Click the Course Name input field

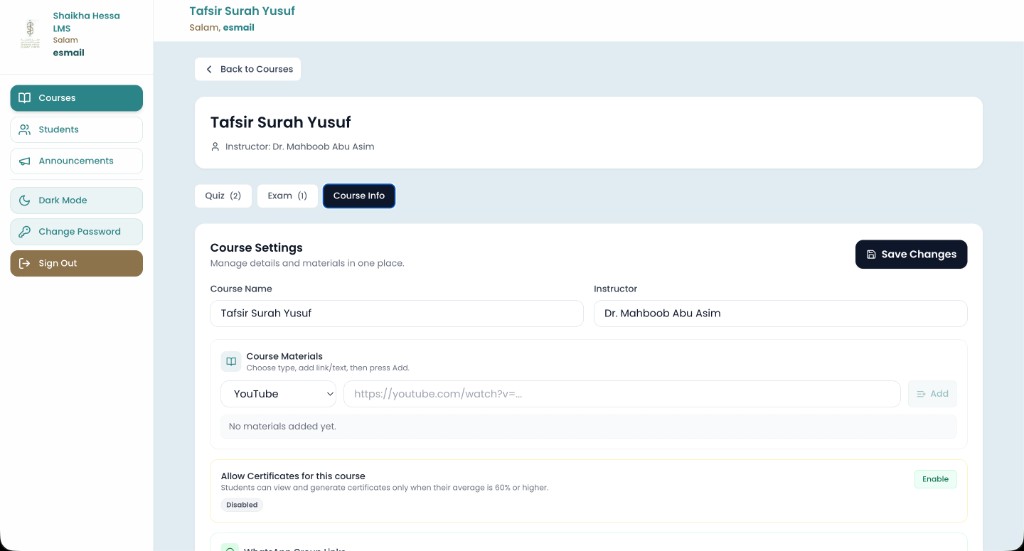pyautogui.click(x=396, y=313)
